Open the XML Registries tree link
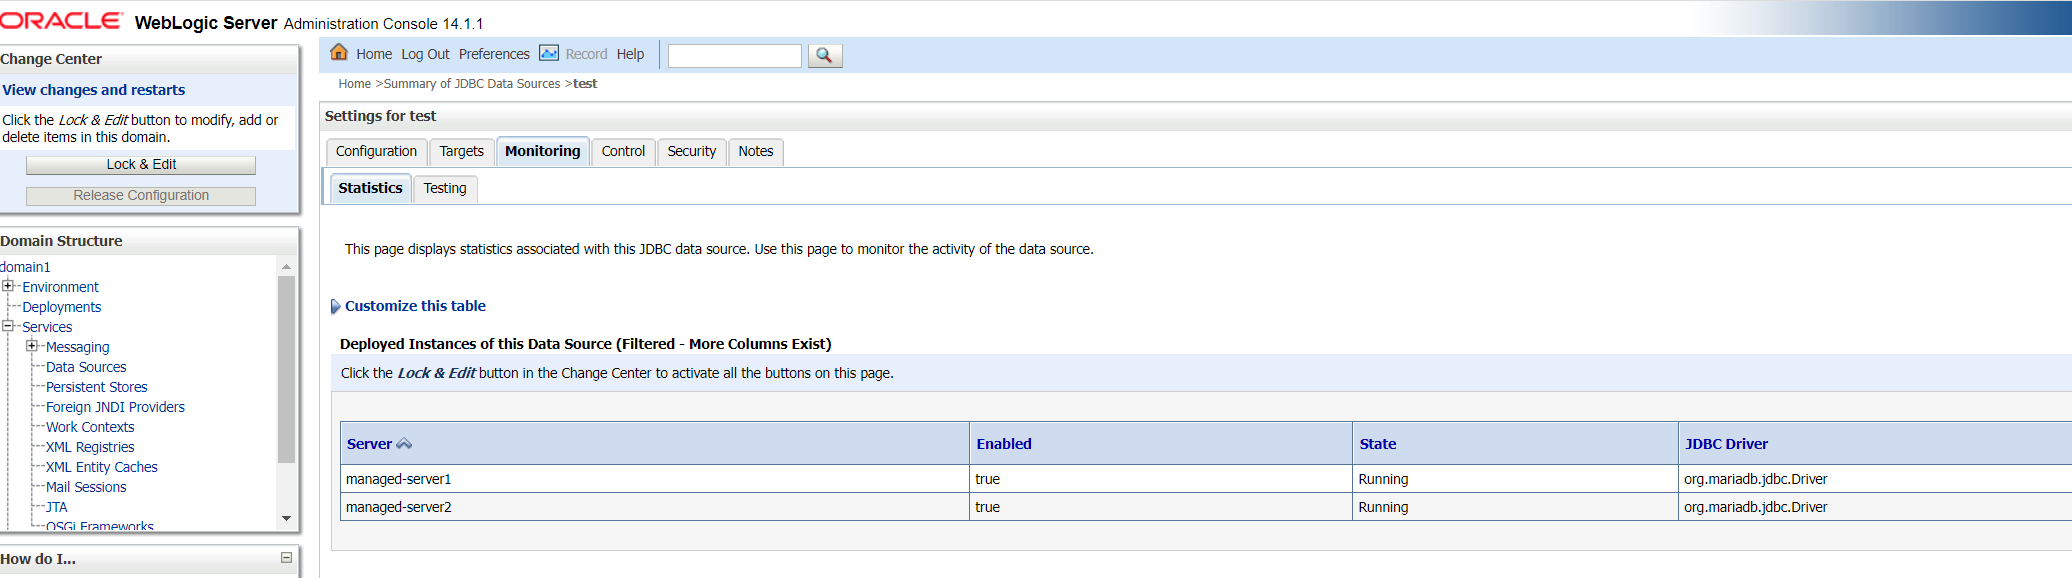This screenshot has height=578, width=2072. pyautogui.click(x=90, y=447)
